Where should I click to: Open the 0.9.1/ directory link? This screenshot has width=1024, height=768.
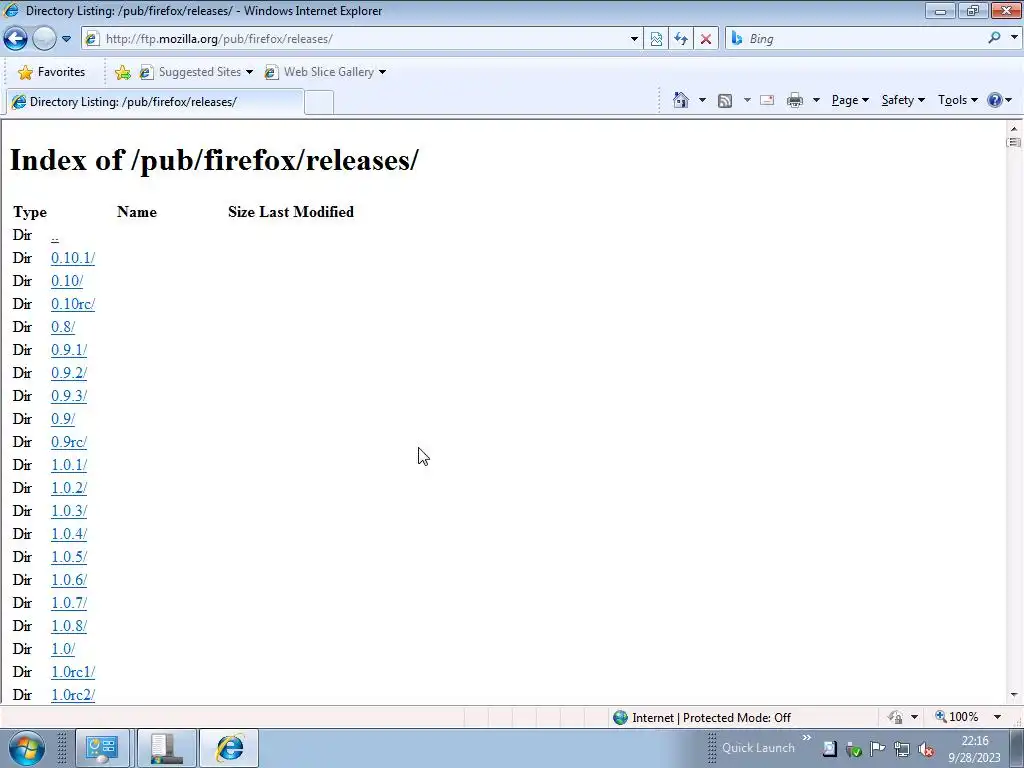(69, 350)
